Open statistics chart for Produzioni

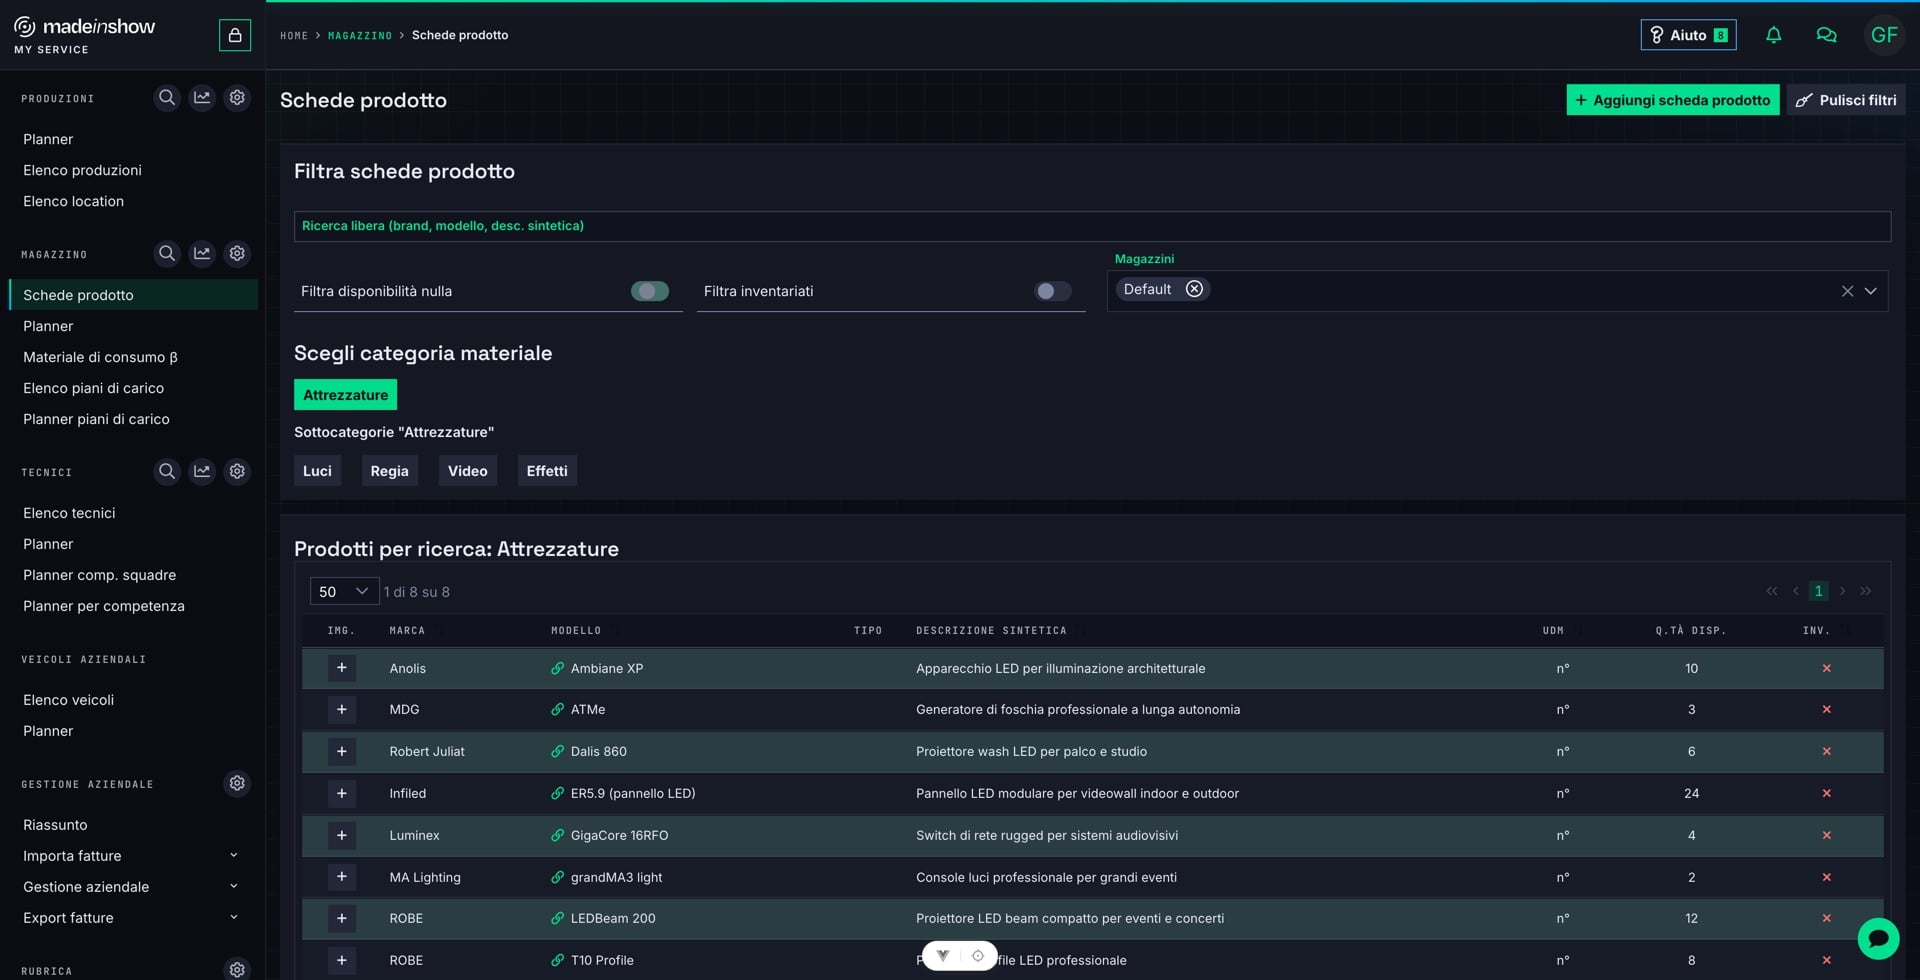(202, 98)
